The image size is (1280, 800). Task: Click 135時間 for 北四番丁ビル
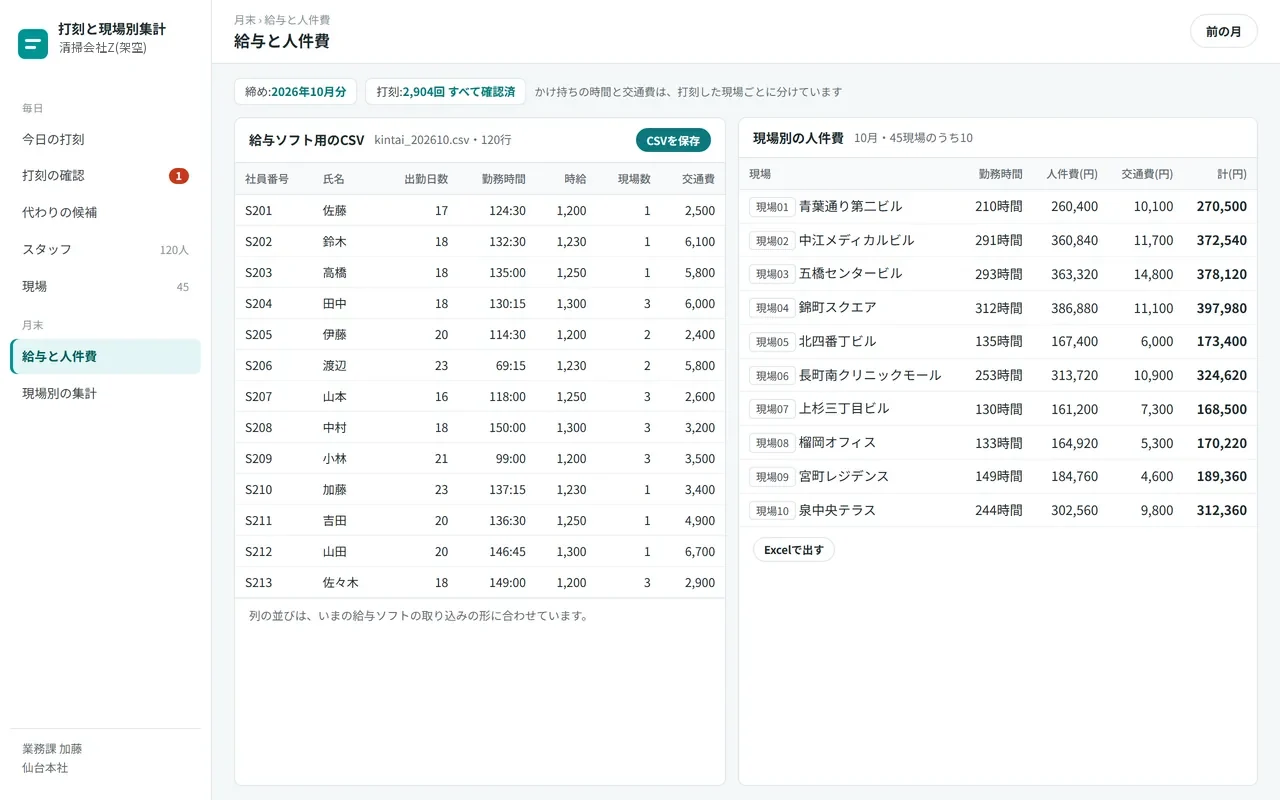[x=999, y=342]
